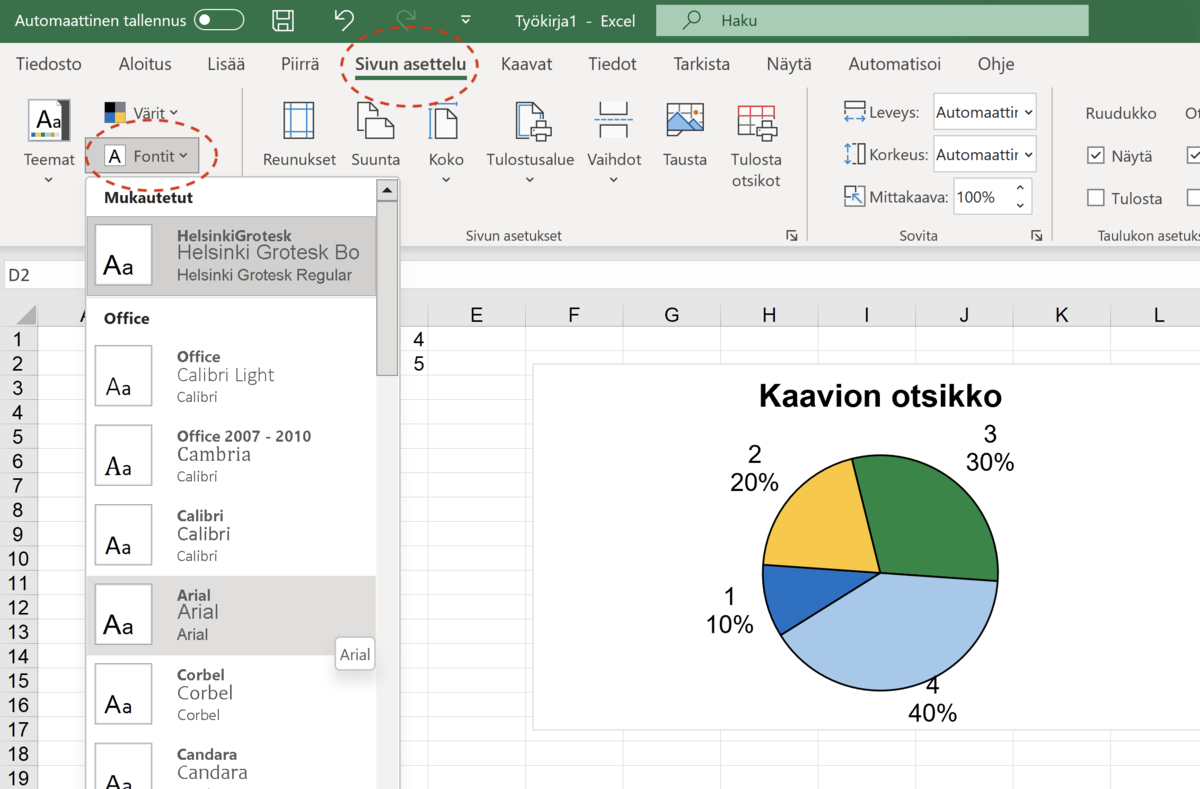
Task: Open the Tiedosto tab
Action: point(49,64)
